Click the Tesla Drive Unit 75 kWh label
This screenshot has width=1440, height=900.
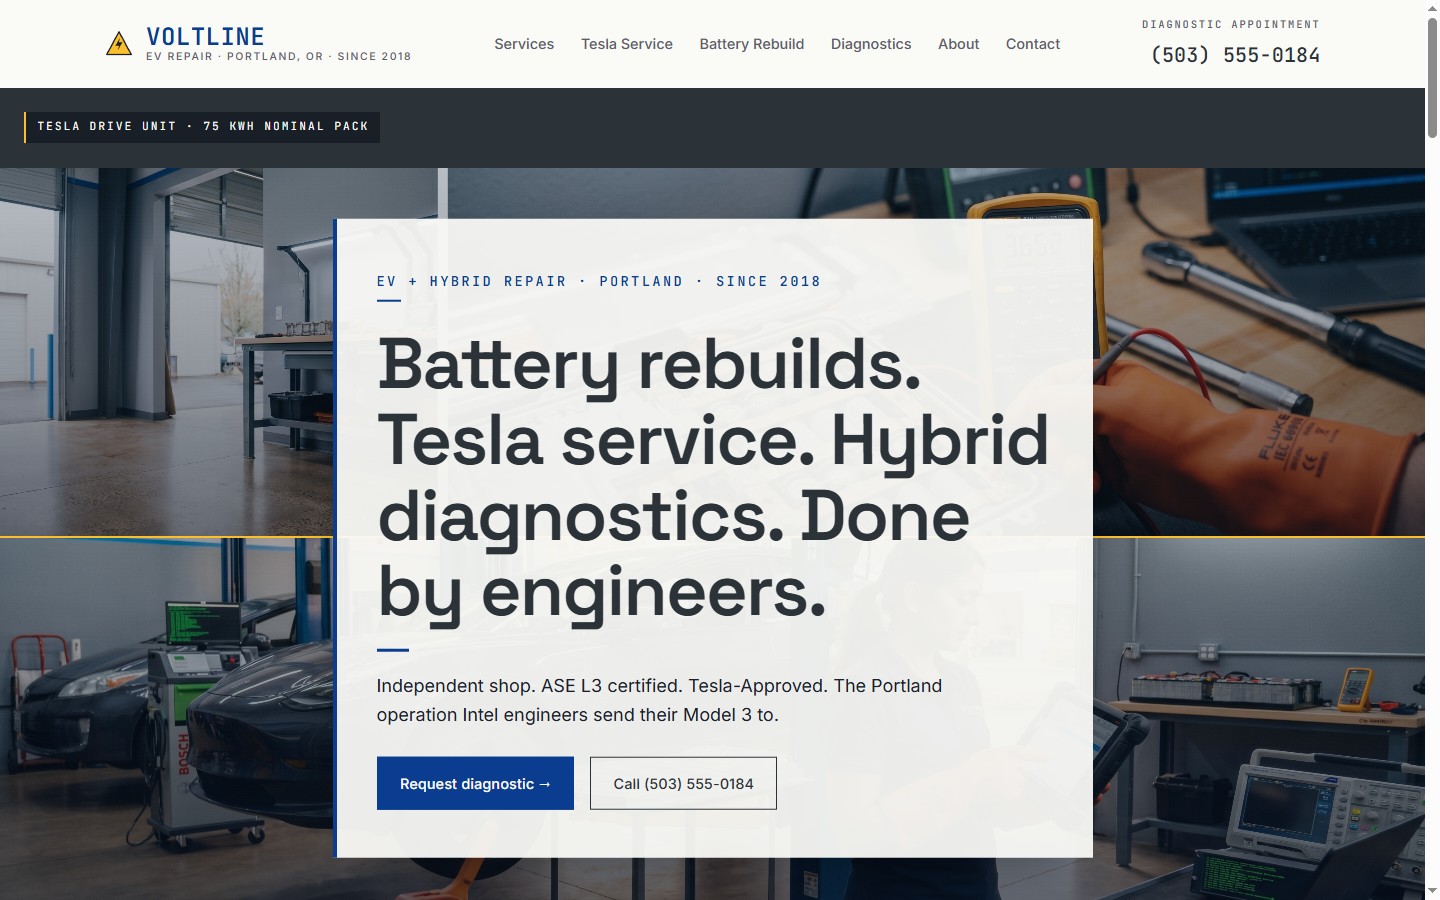pos(202,127)
